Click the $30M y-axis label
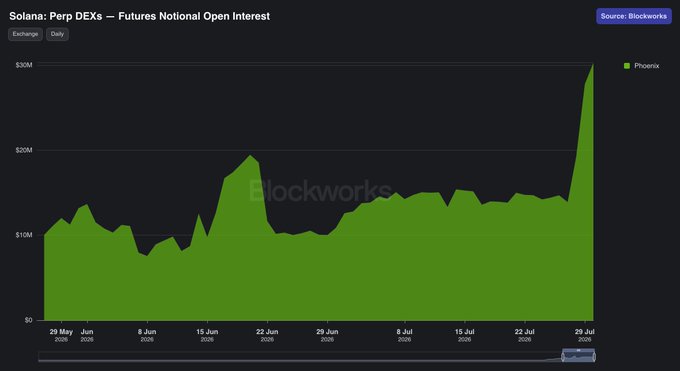680x371 pixels. pyautogui.click(x=24, y=65)
